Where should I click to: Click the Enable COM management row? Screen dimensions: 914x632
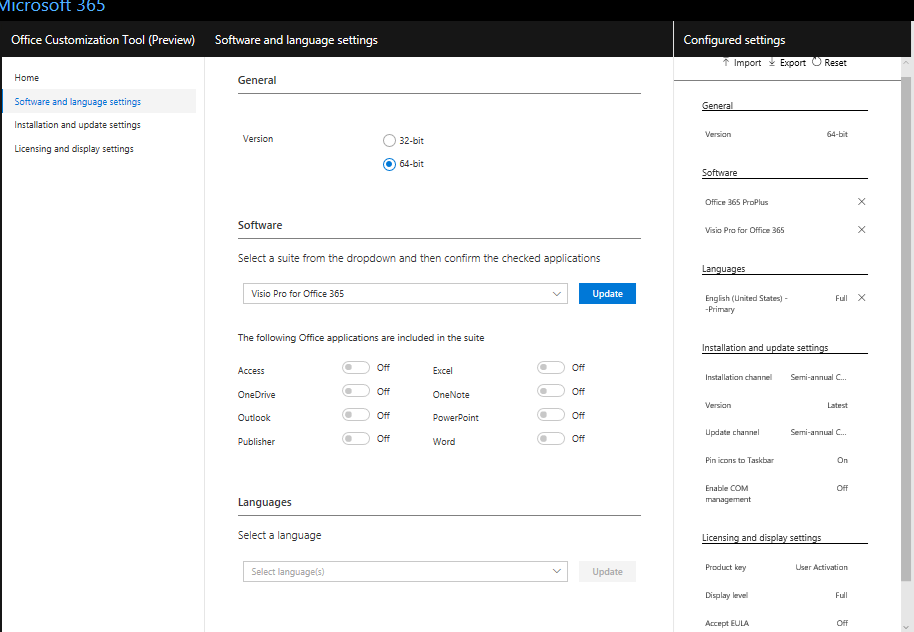(x=776, y=494)
